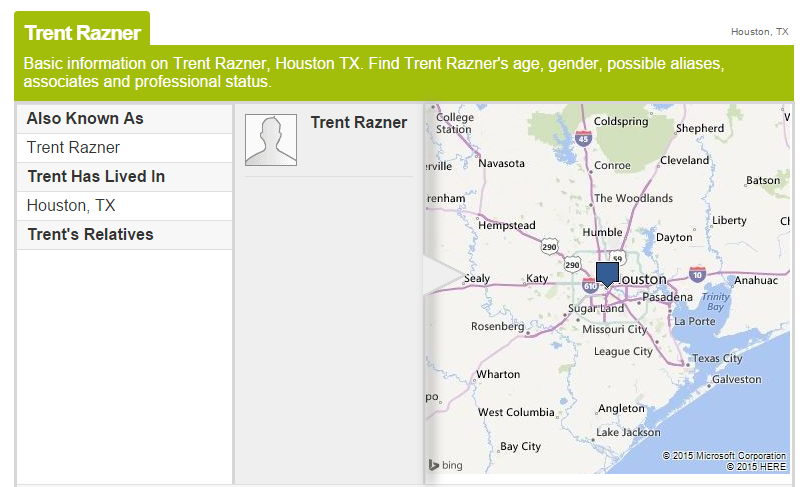Open the Trent Razner alias entry

(x=73, y=148)
